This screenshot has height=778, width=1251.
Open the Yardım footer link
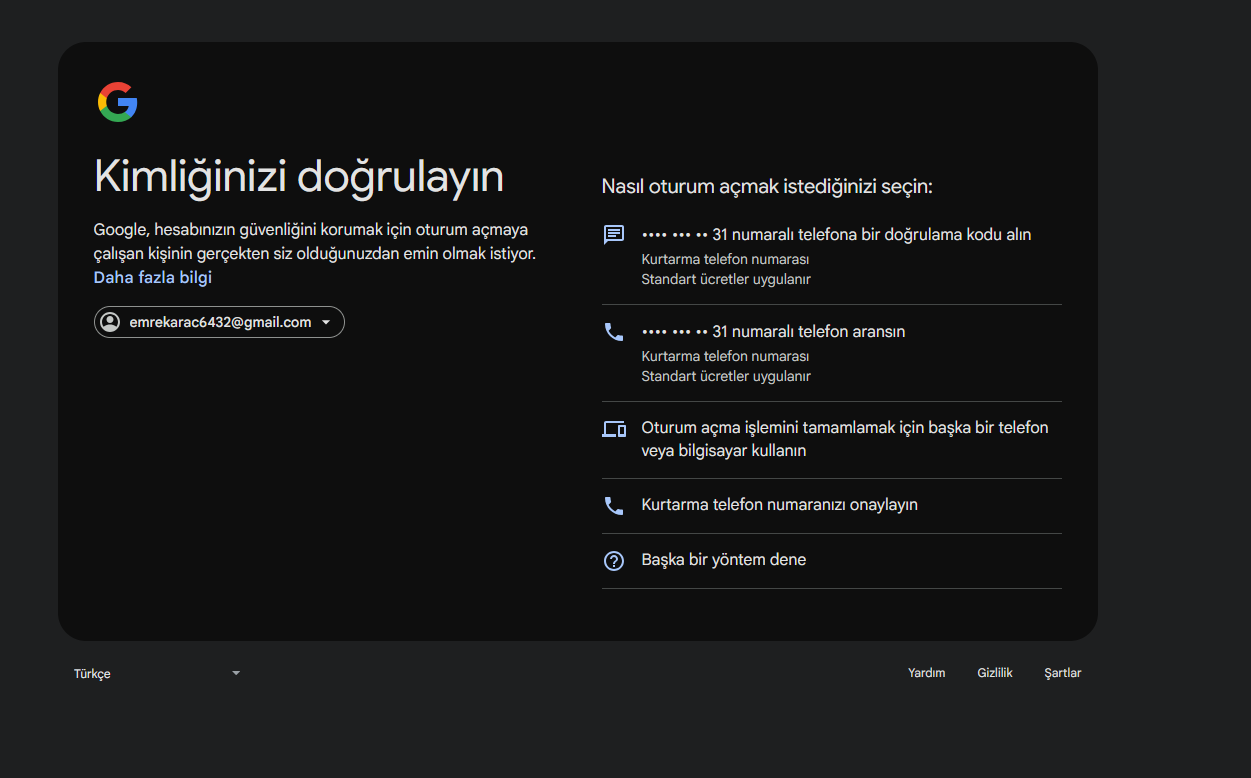tap(927, 673)
